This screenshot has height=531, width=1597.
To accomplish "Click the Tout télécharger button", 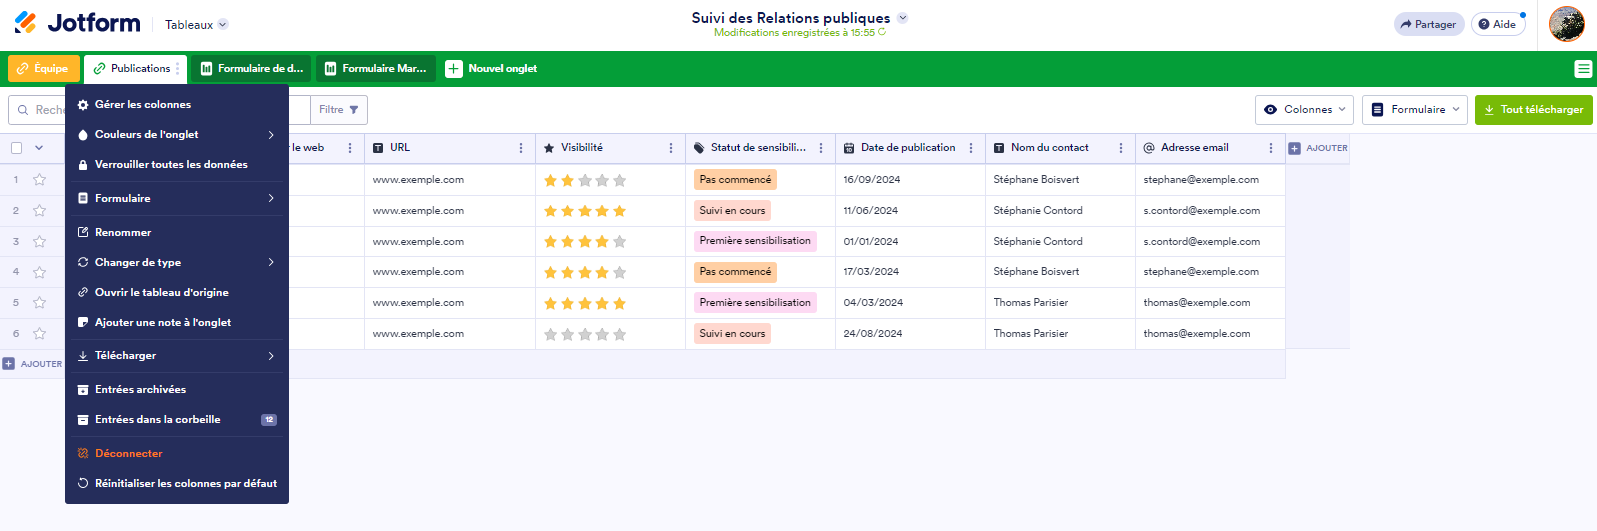I will tap(1533, 110).
